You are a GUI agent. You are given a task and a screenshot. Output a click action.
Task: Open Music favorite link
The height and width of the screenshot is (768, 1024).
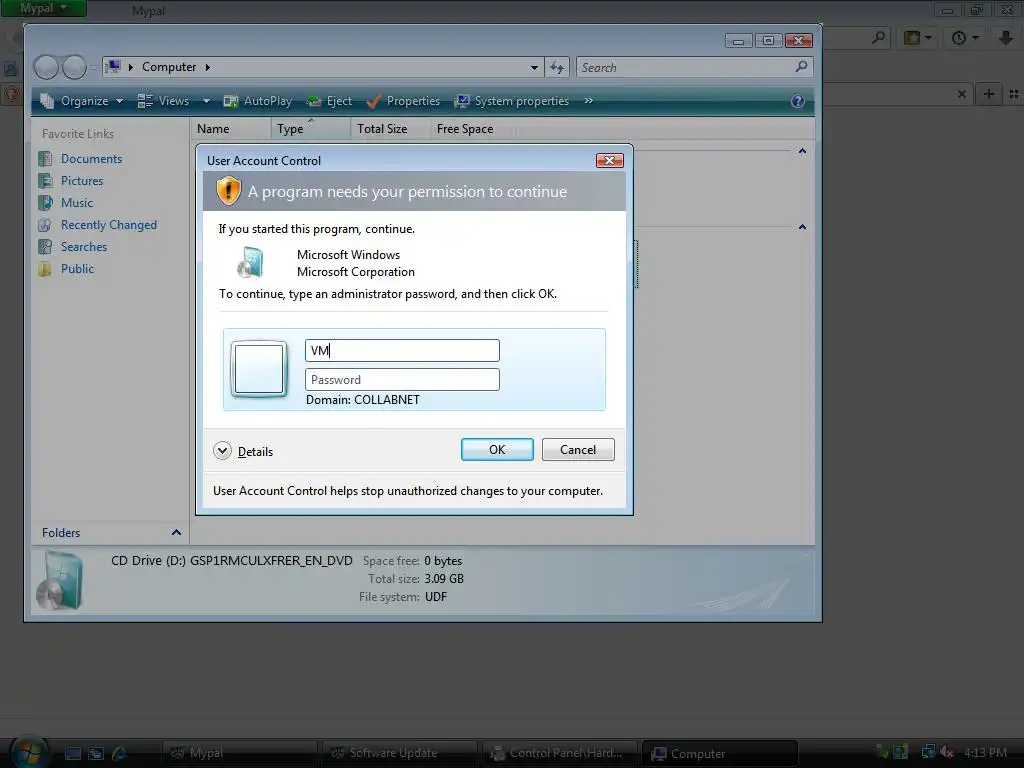click(76, 203)
